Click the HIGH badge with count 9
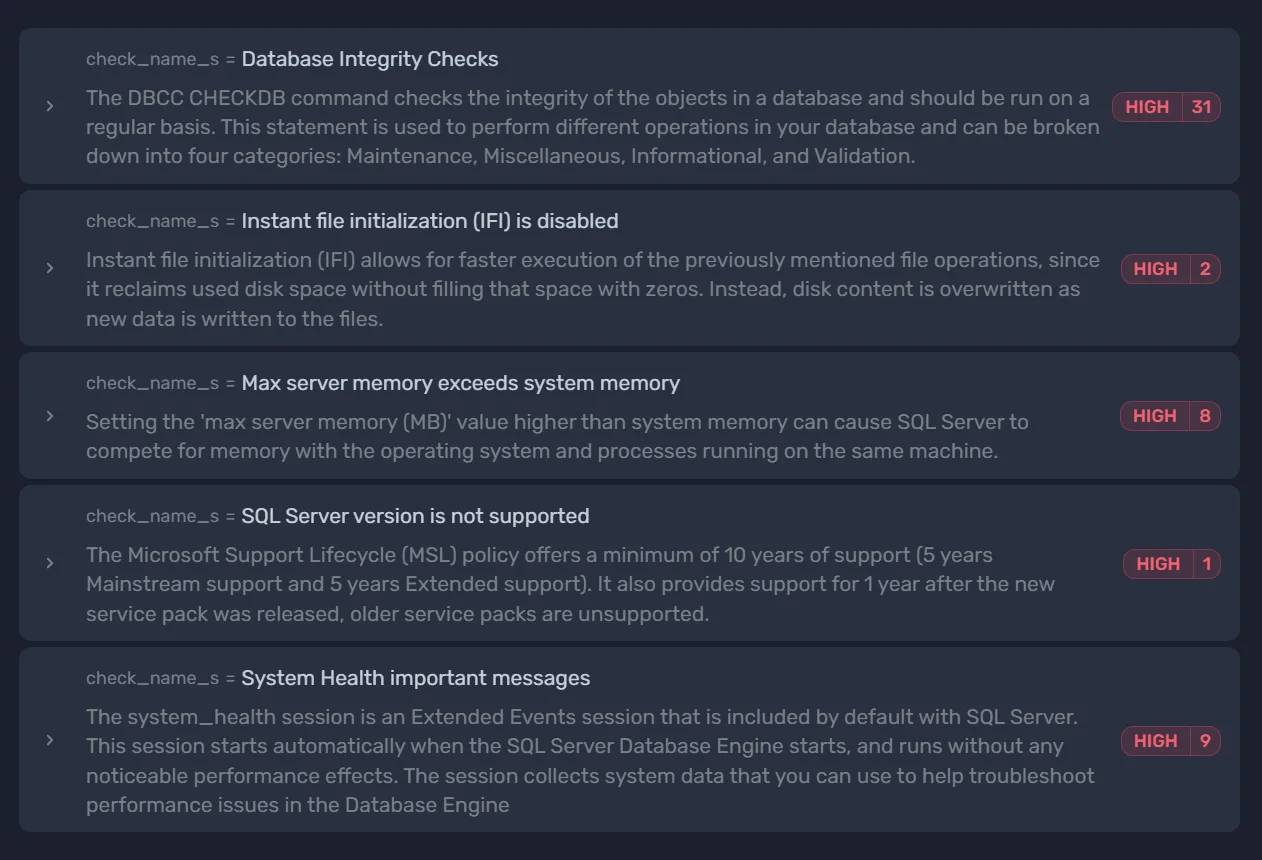The image size is (1262, 860). pos(1170,741)
